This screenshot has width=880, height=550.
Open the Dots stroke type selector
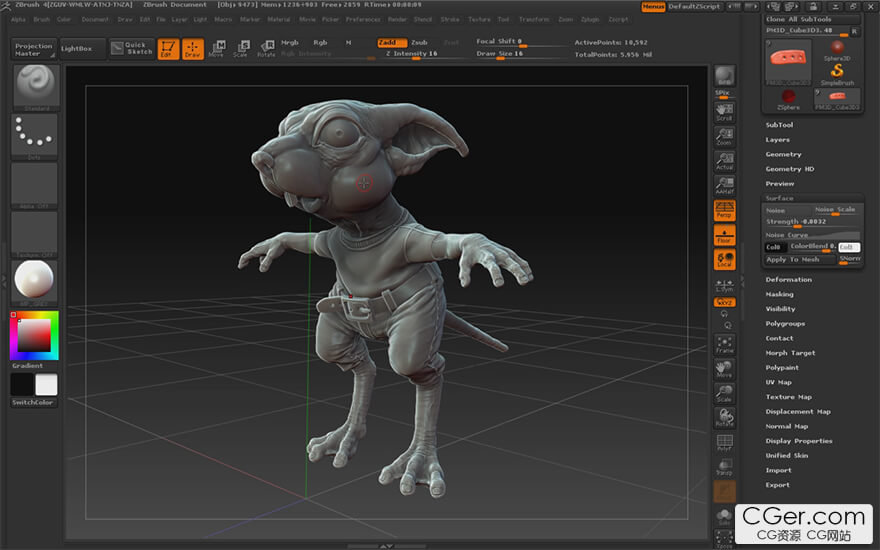click(34, 136)
